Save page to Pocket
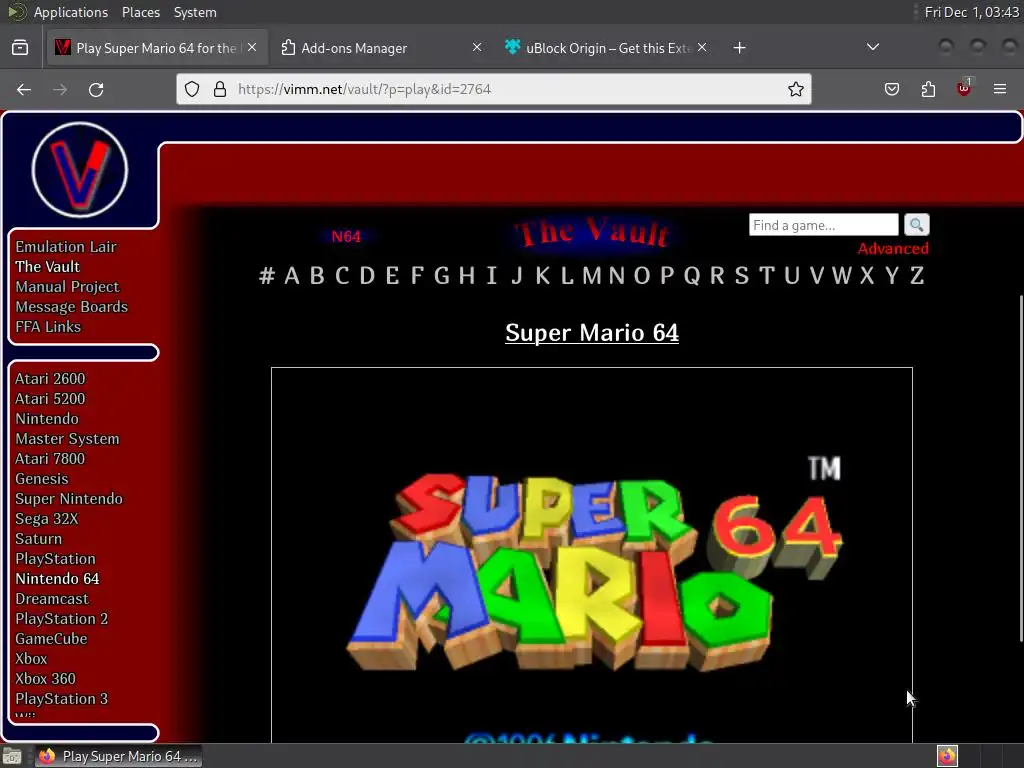Viewport: 1024px width, 768px height. pos(892,89)
